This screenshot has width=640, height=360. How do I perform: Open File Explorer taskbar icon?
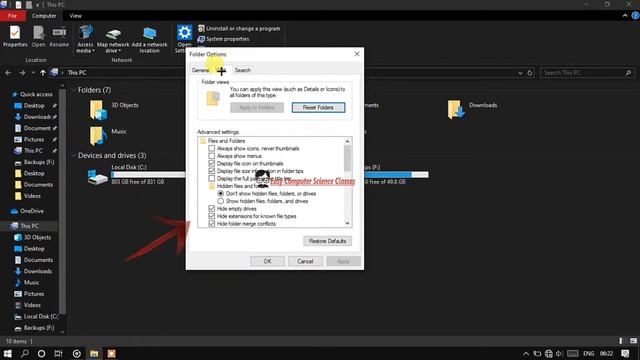[x=94, y=353]
